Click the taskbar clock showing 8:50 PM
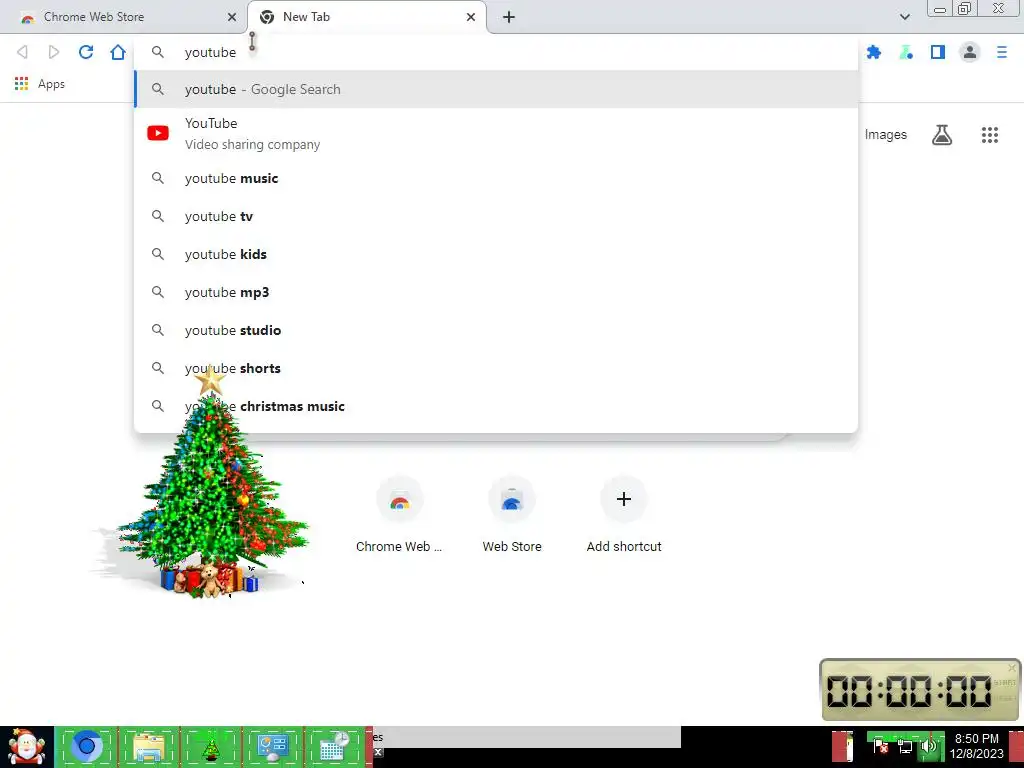Image resolution: width=1024 pixels, height=768 pixels. click(976, 746)
